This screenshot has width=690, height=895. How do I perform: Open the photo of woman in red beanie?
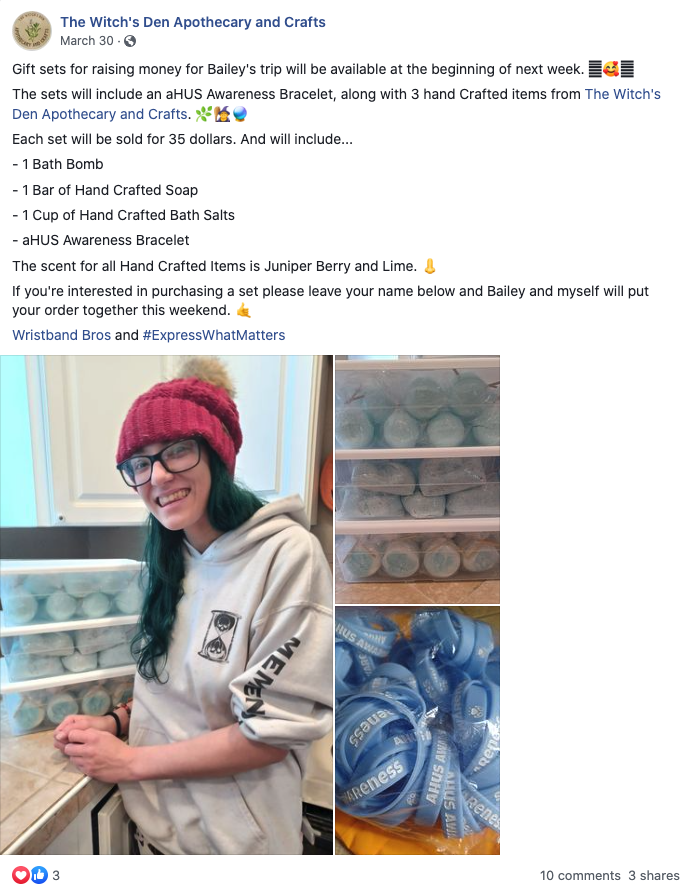click(x=166, y=604)
